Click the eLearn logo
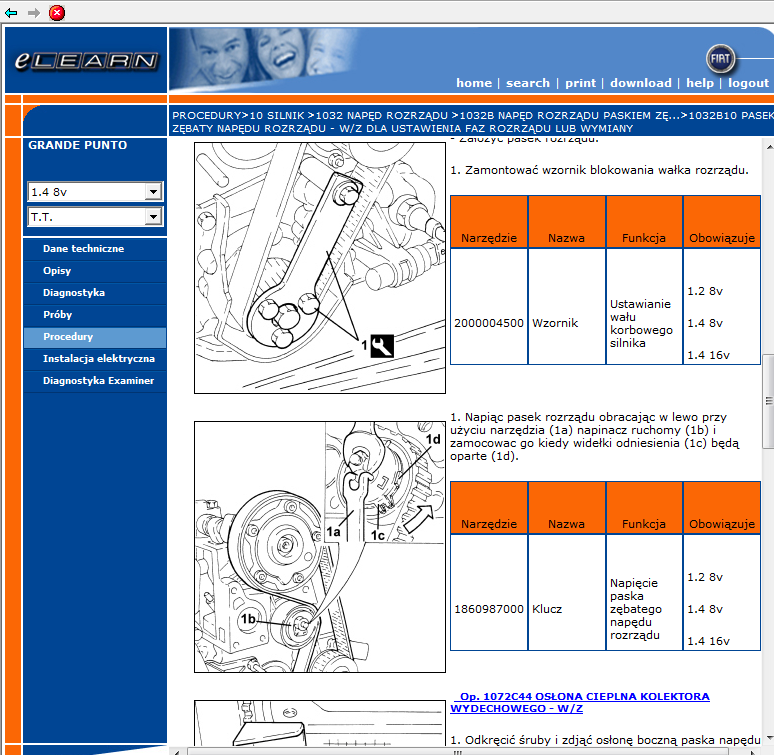 pos(86,61)
